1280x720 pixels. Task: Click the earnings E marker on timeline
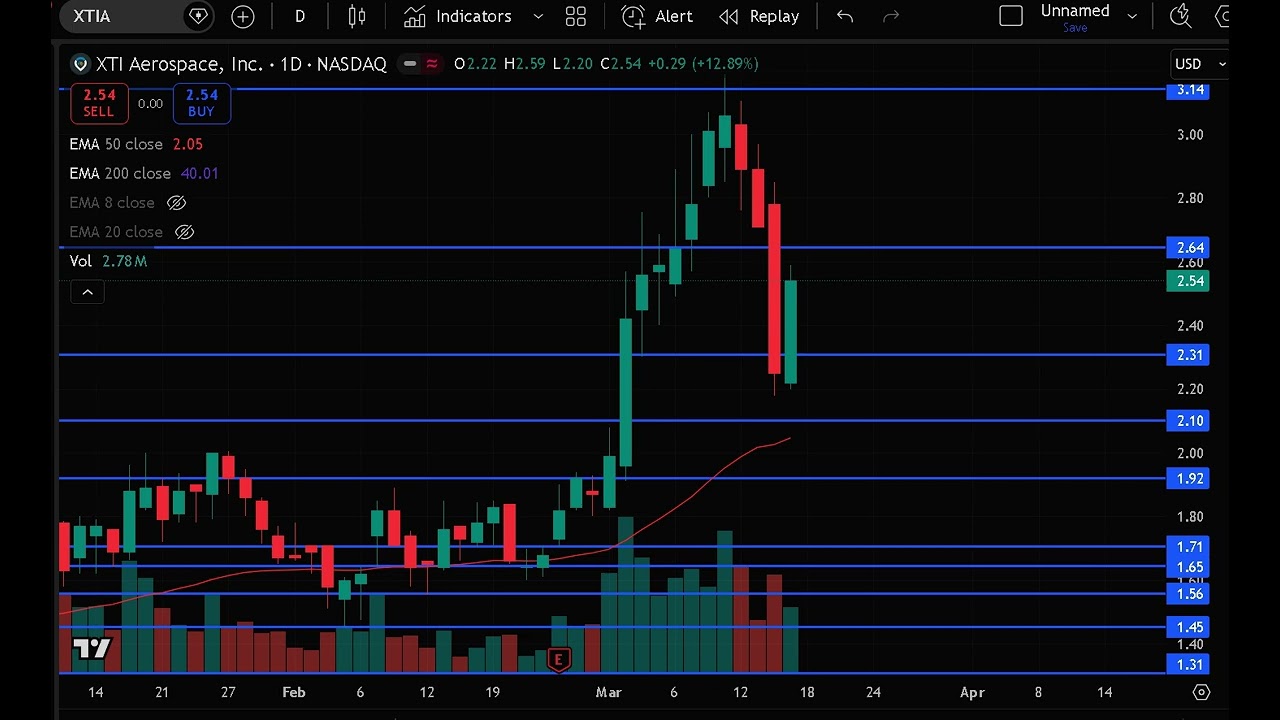tap(559, 659)
